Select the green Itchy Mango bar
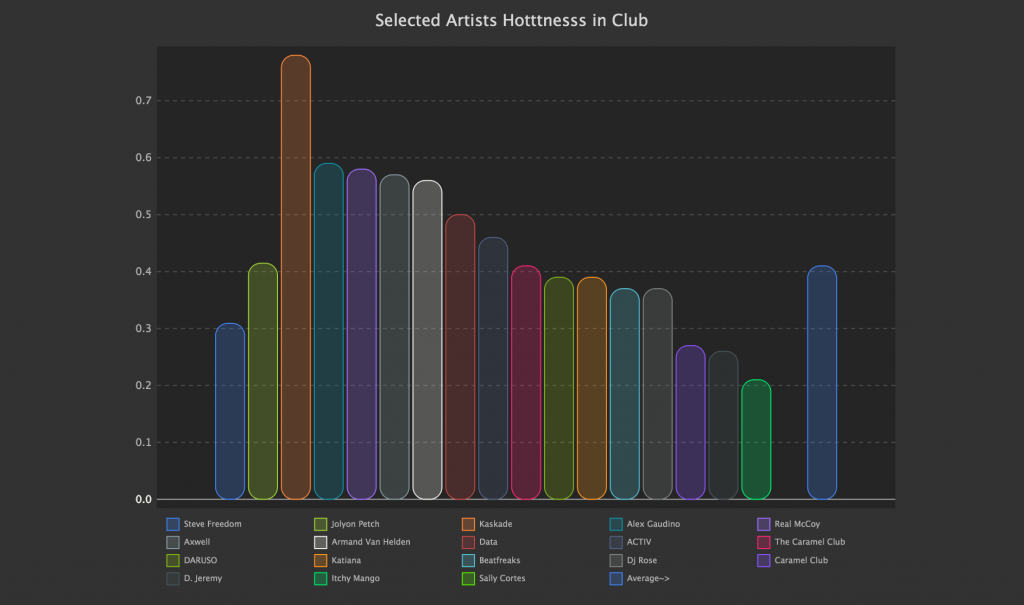Screen dimensions: 1024x605 [x=756, y=439]
